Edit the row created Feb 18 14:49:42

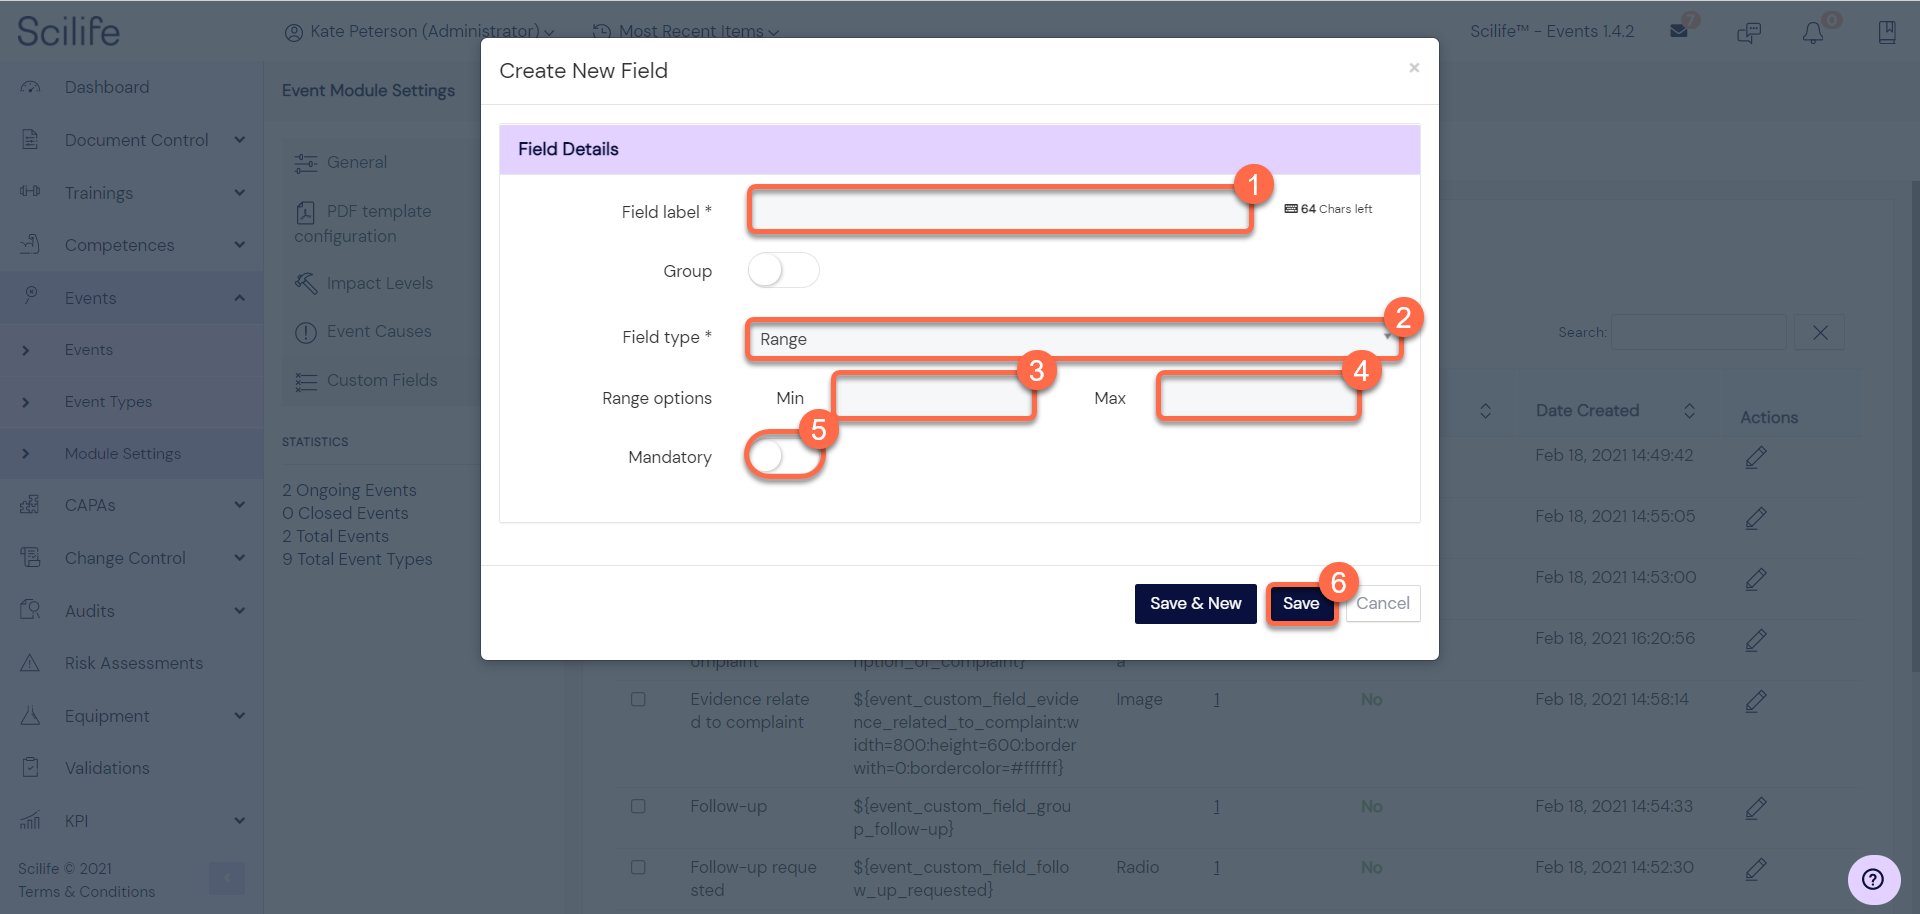[1756, 457]
